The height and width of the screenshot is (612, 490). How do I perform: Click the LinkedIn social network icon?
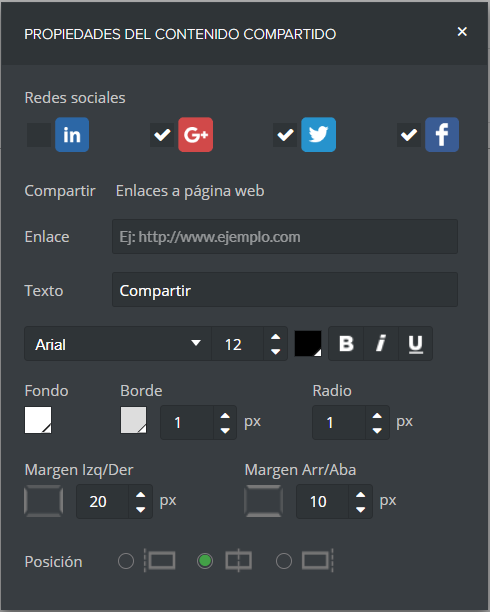tap(72, 135)
